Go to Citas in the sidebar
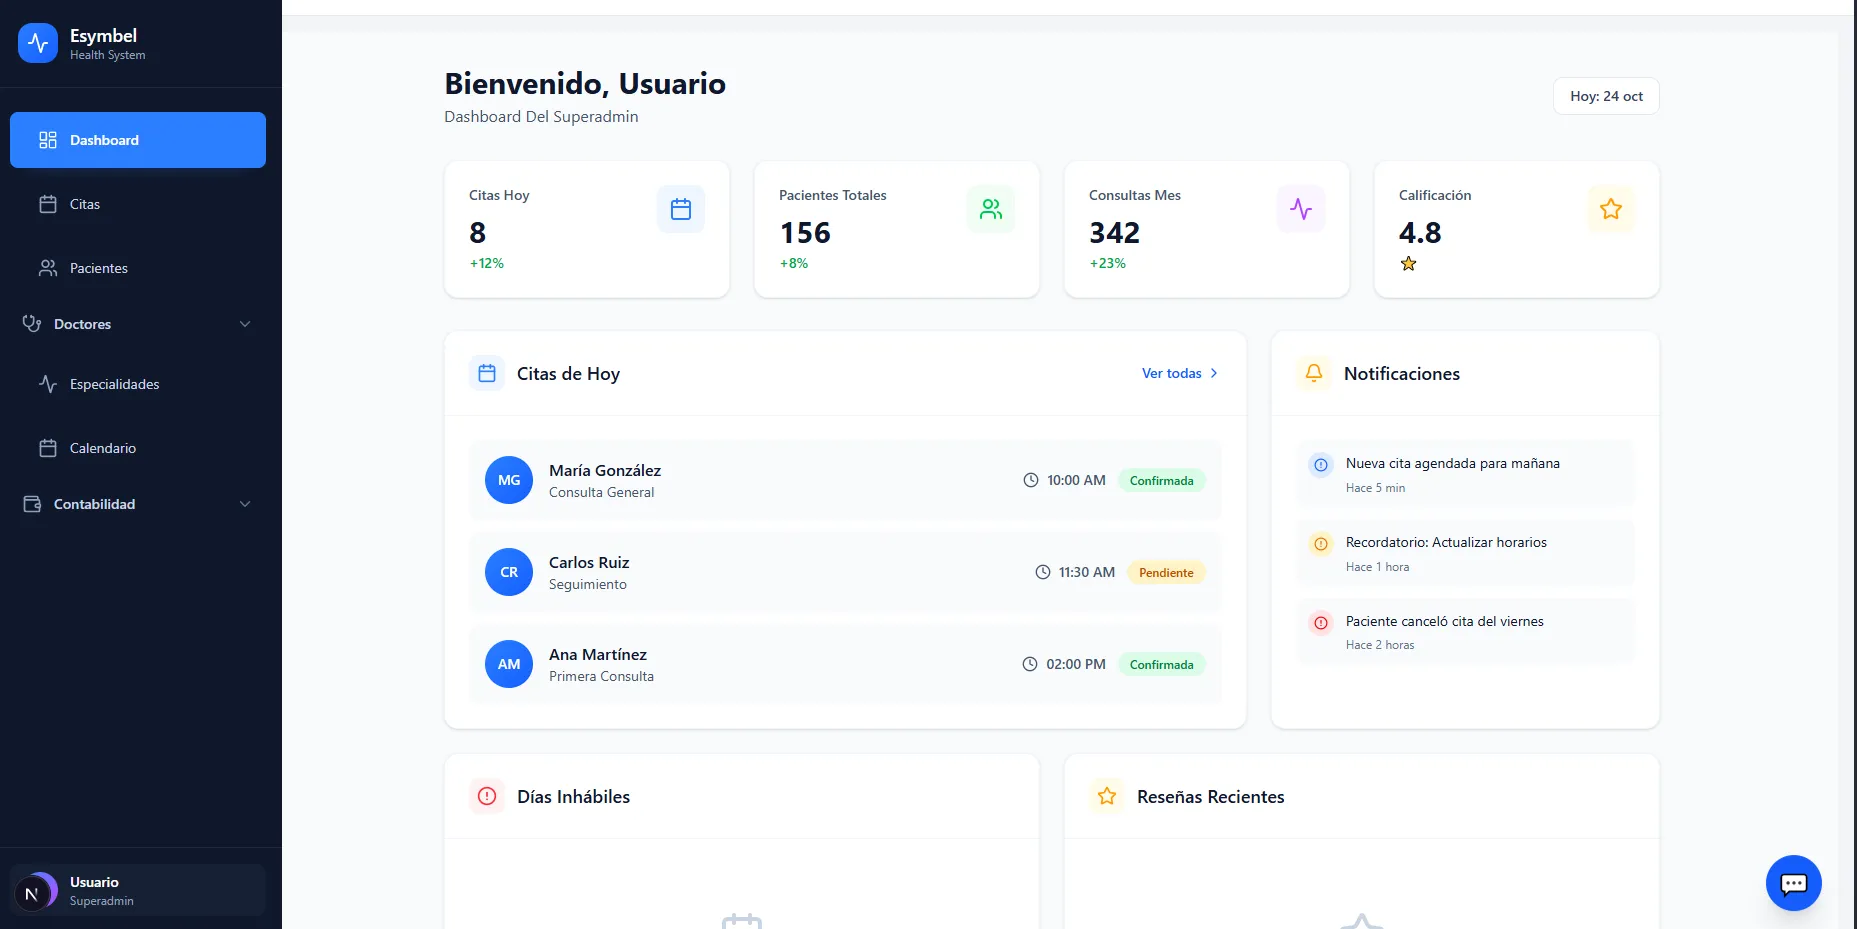Image resolution: width=1857 pixels, height=929 pixels. (85, 204)
